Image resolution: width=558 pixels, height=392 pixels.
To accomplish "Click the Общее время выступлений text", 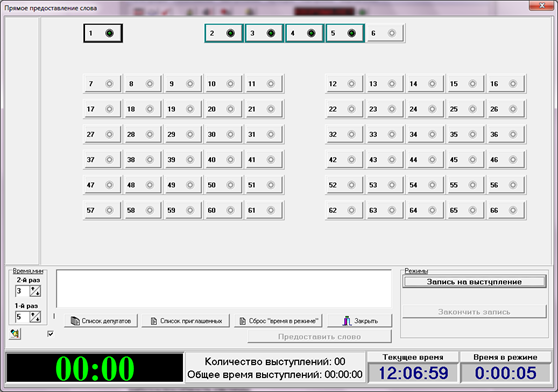I will pyautogui.click(x=275, y=375).
